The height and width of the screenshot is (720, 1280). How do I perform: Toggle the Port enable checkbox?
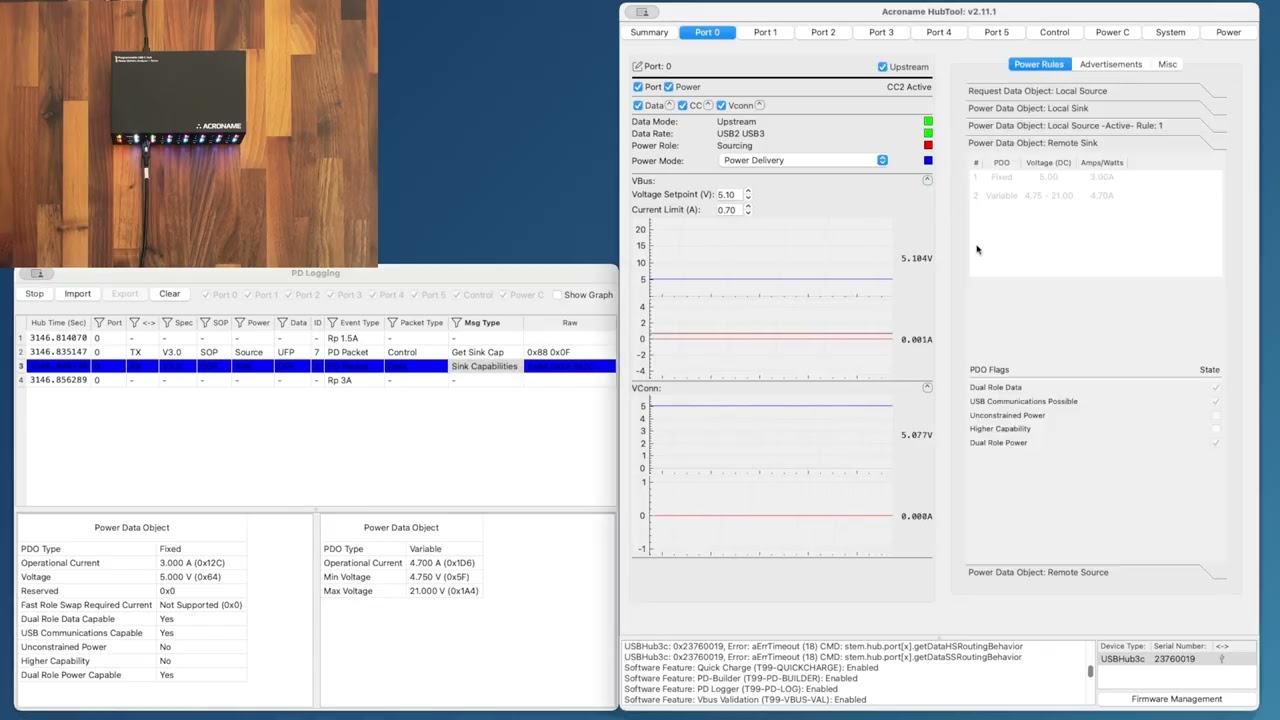[637, 87]
